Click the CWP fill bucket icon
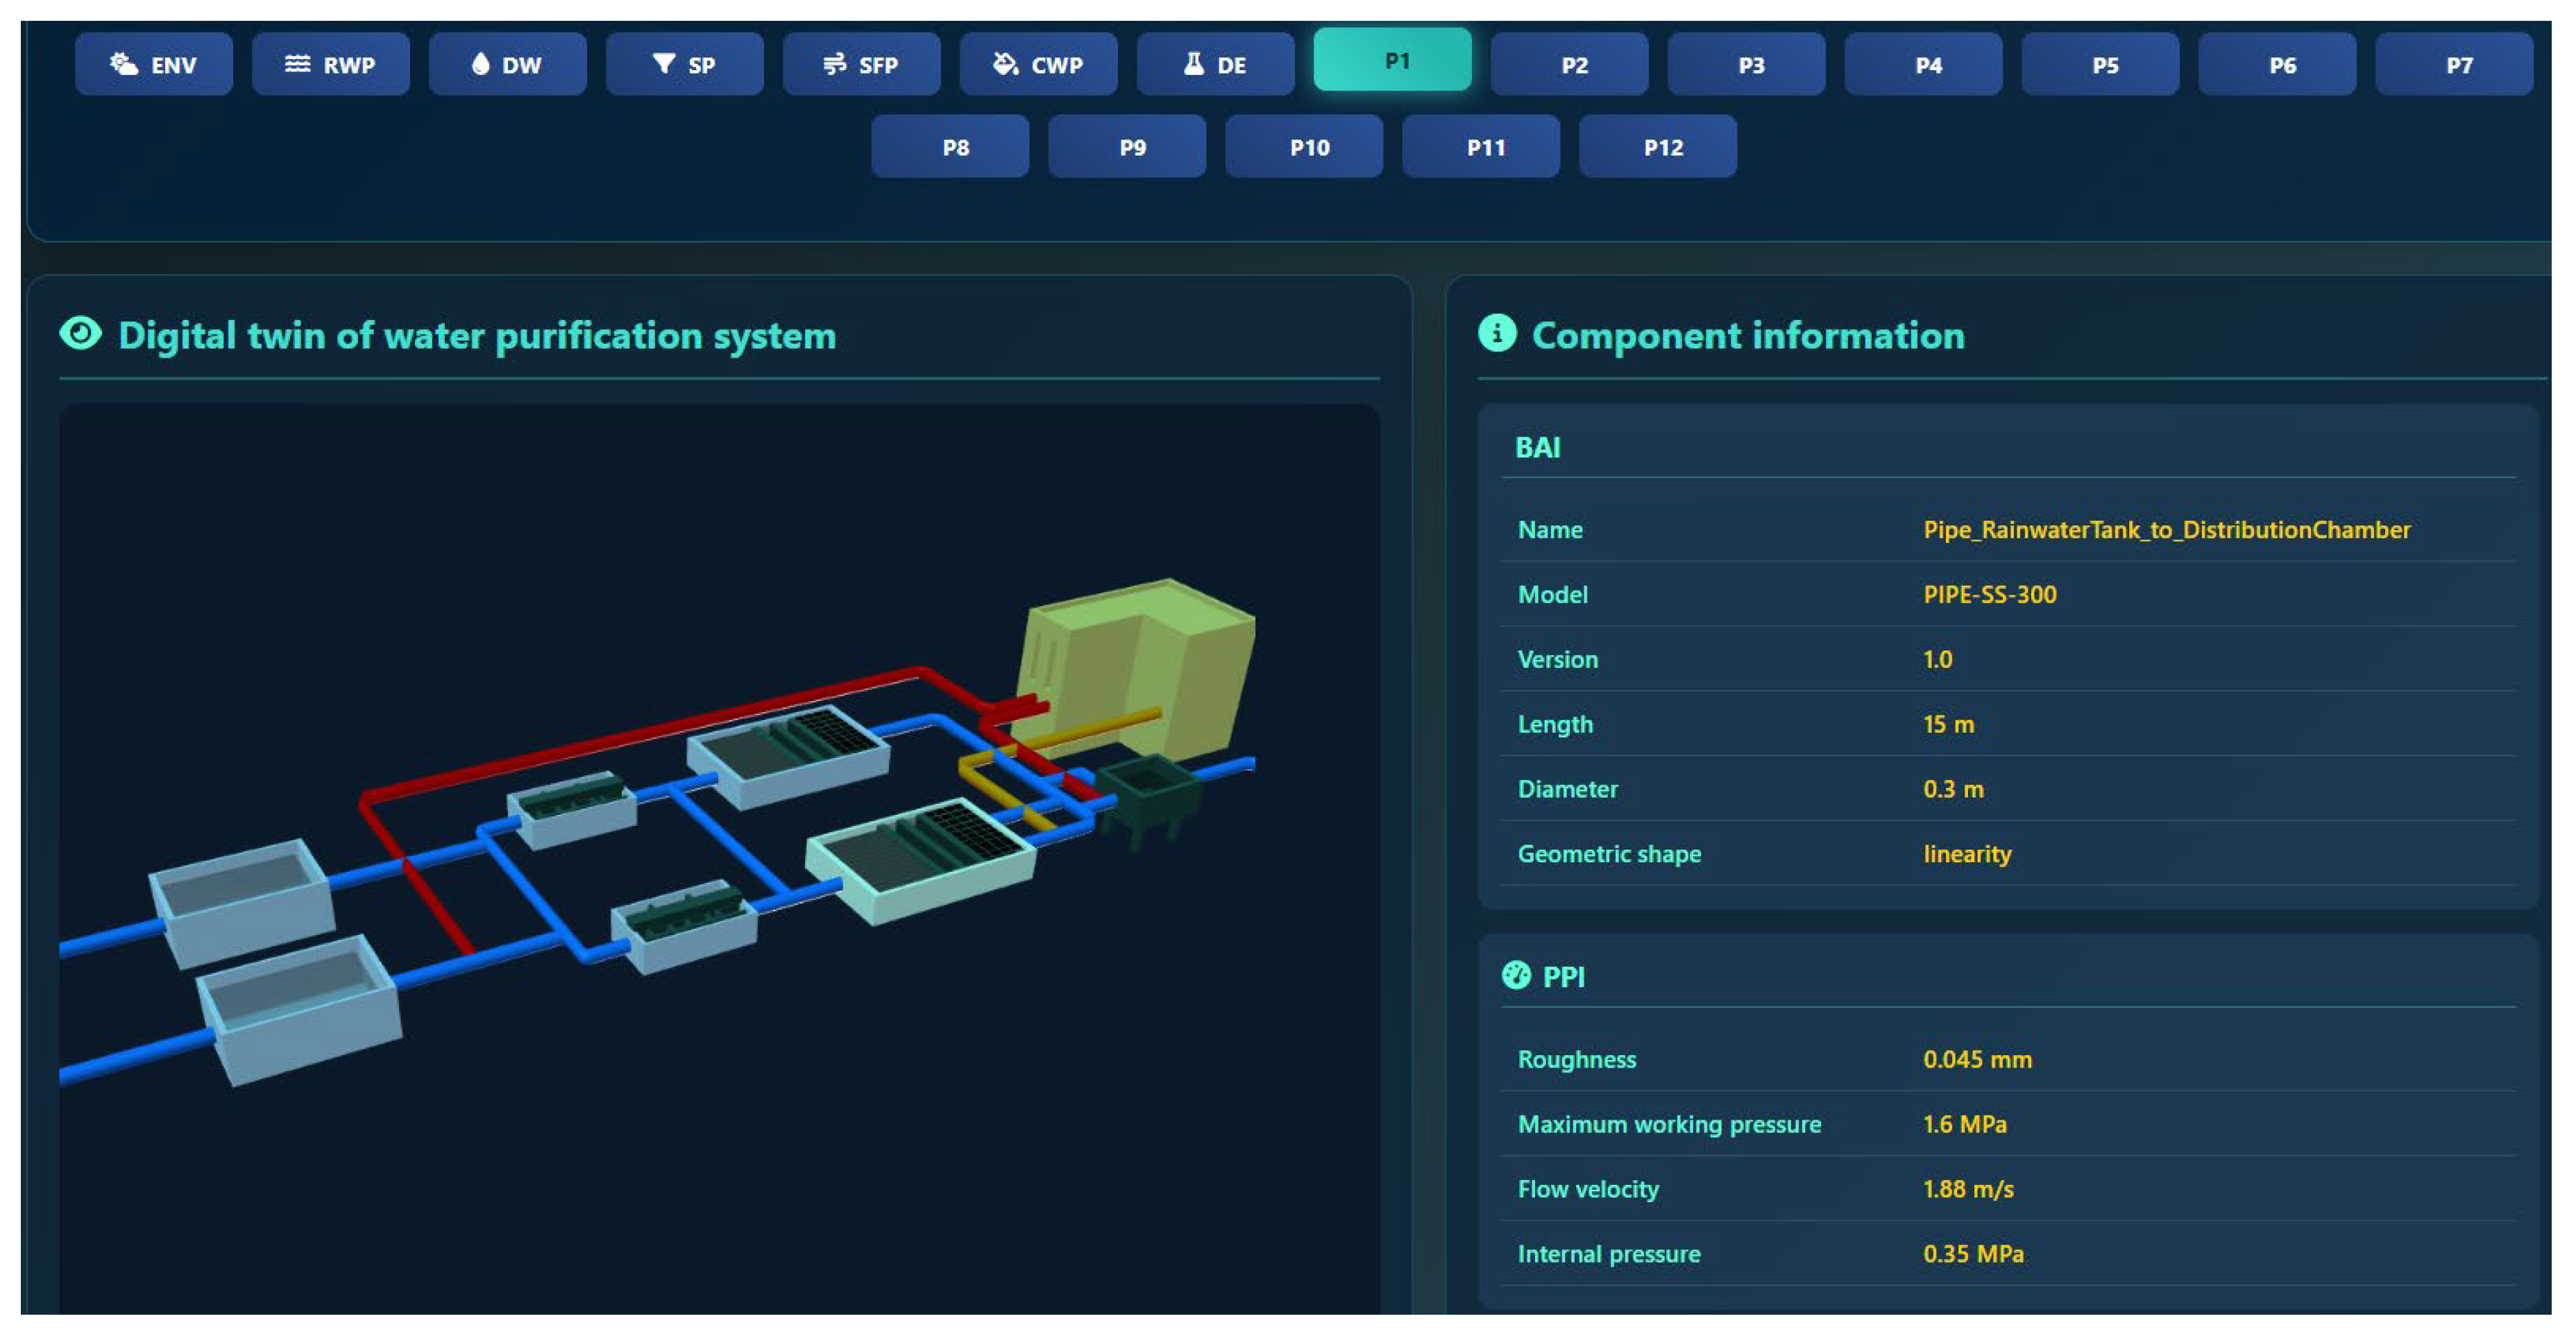This screenshot has height=1339, width=2576. click(1005, 65)
